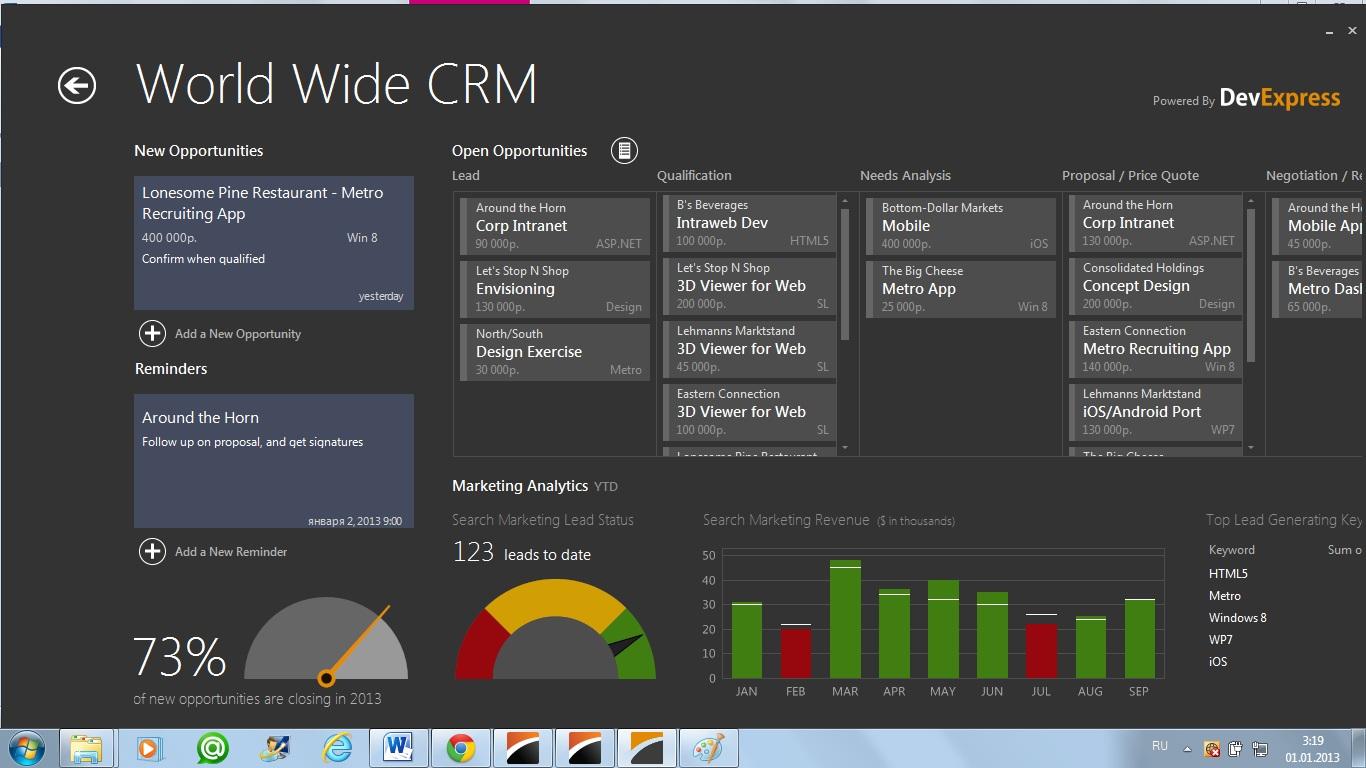
Task: Open the Paint palette icon in the taskbar
Action: [708, 748]
